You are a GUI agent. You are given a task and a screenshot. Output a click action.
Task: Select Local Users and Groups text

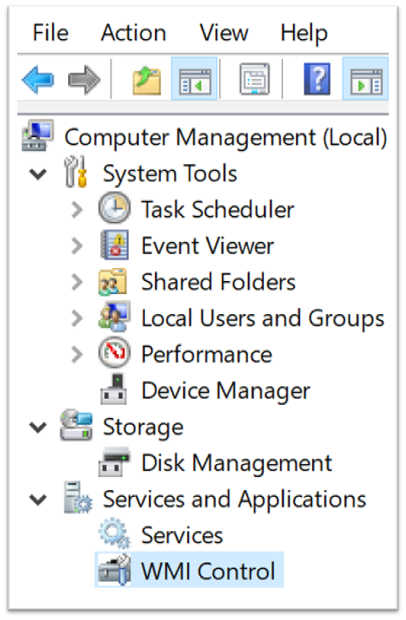263,319
